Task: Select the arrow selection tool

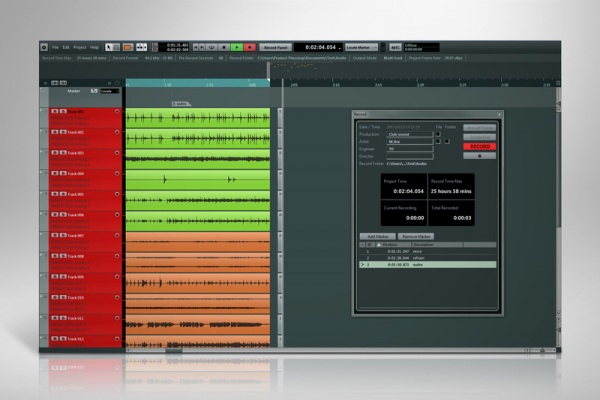Action: coord(108,47)
